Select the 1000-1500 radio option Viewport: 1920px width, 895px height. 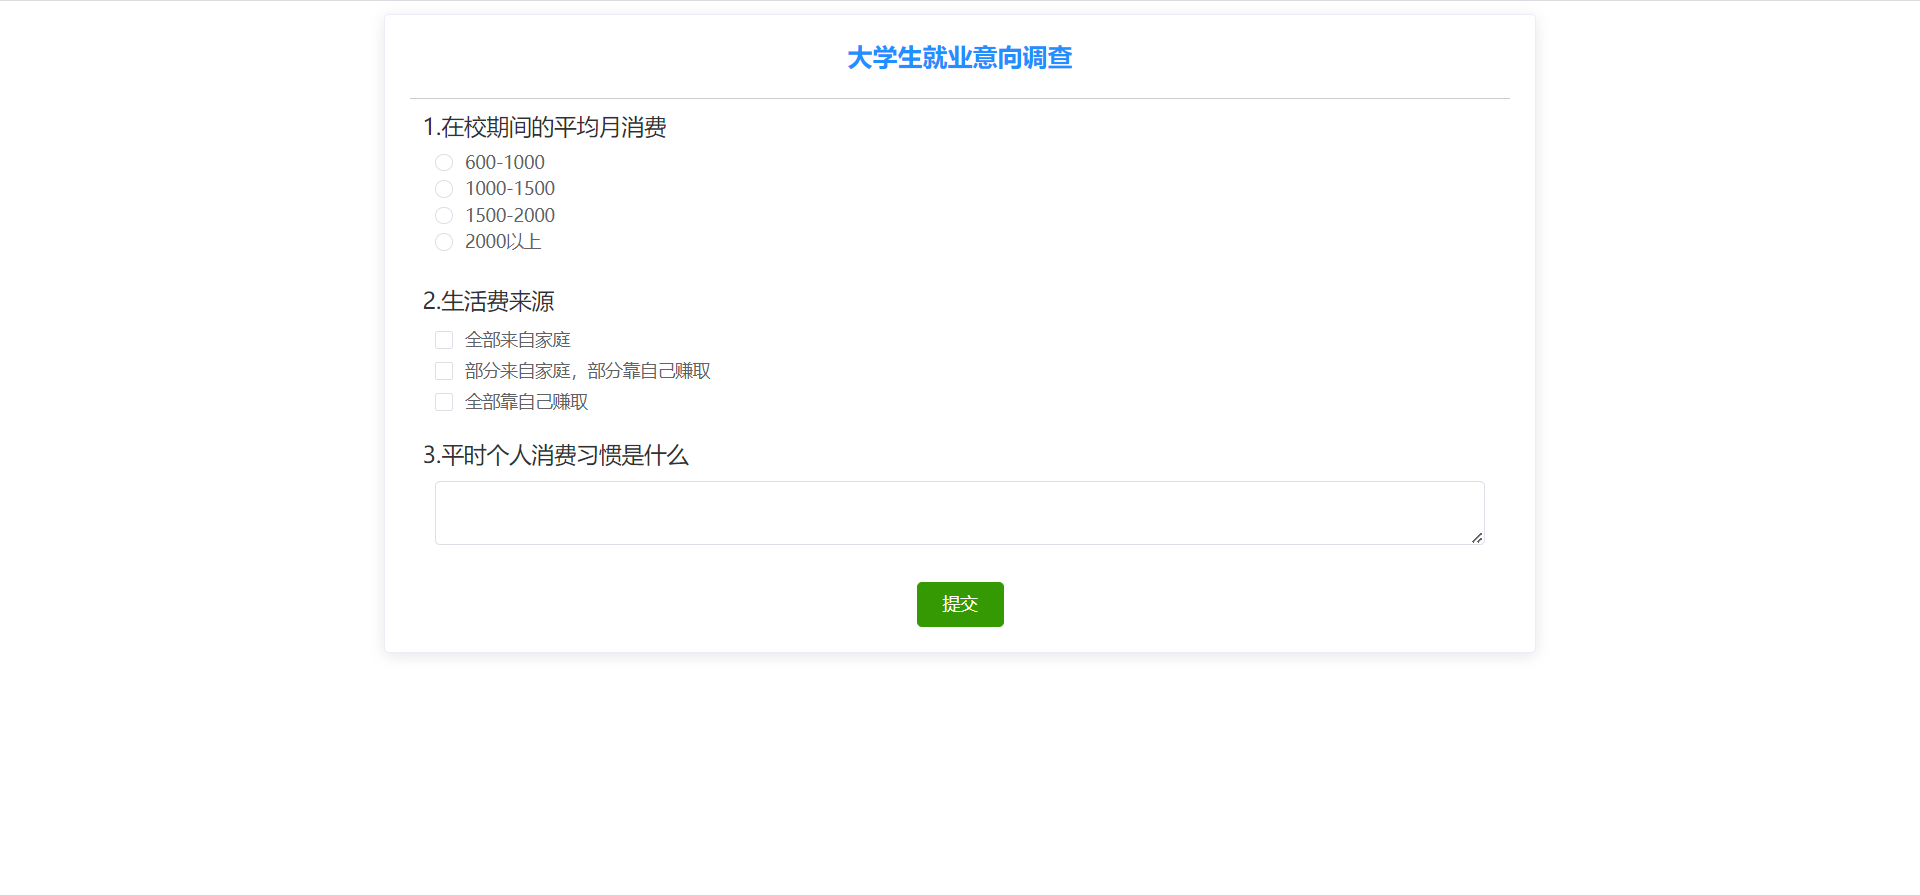444,189
